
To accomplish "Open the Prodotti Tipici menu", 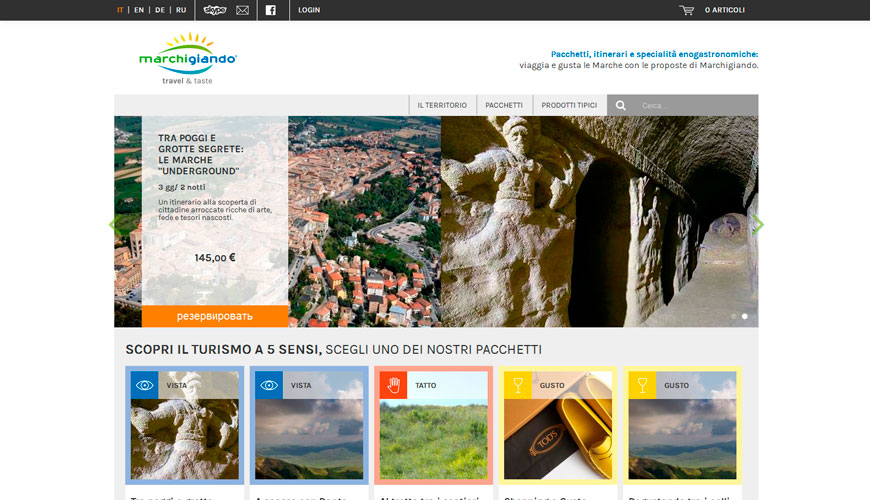I will click(x=569, y=105).
